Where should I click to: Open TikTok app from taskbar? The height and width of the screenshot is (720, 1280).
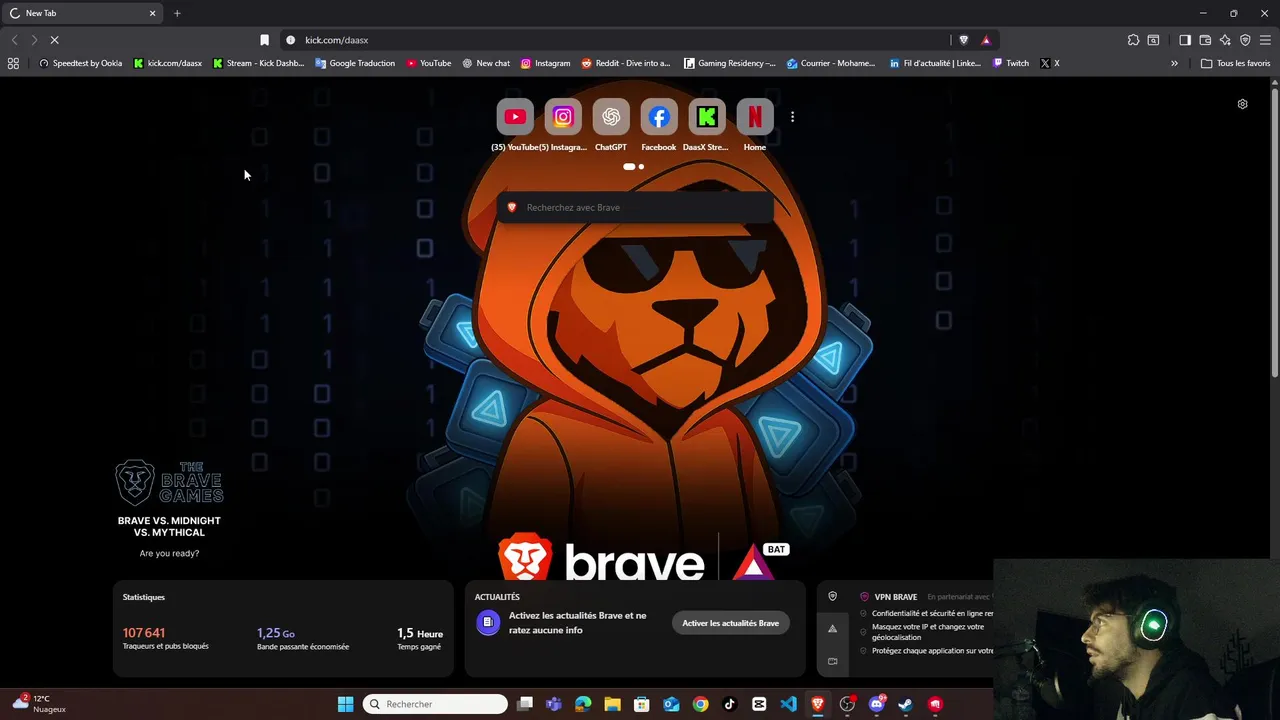(729, 704)
